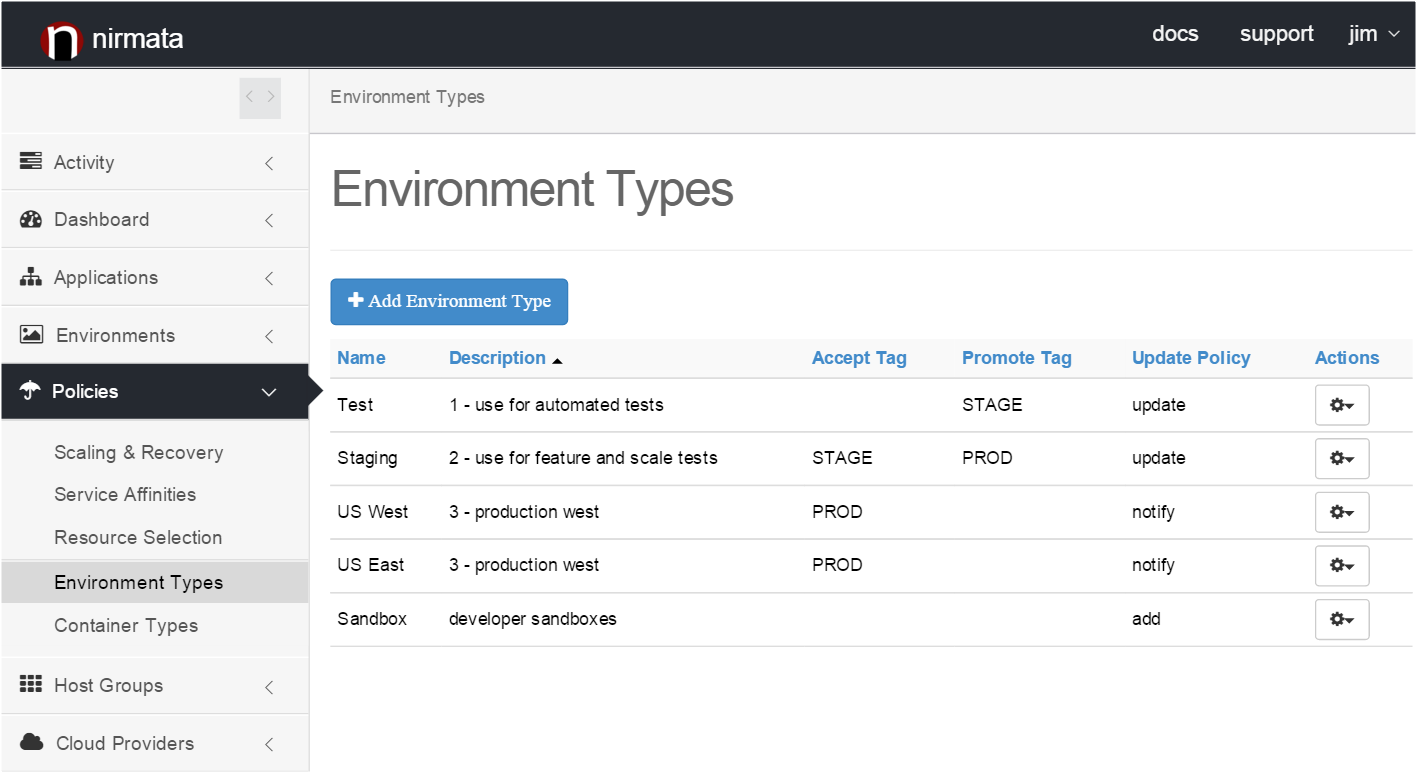The height and width of the screenshot is (773, 1417).
Task: Open gear actions menu for Sandbox row
Action: [1341, 619]
